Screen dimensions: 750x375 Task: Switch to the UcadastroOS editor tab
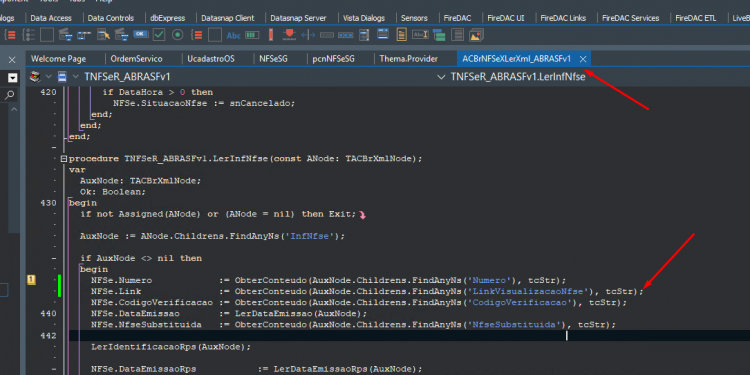click(211, 59)
